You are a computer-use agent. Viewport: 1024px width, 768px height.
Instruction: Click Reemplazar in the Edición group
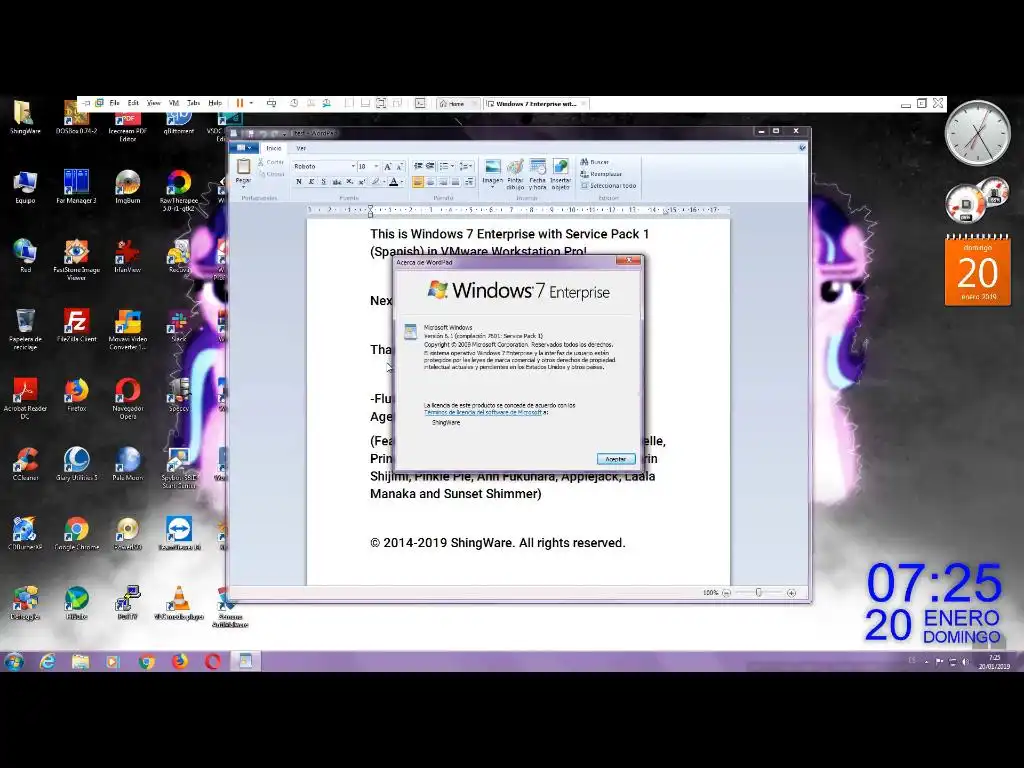[x=601, y=174]
